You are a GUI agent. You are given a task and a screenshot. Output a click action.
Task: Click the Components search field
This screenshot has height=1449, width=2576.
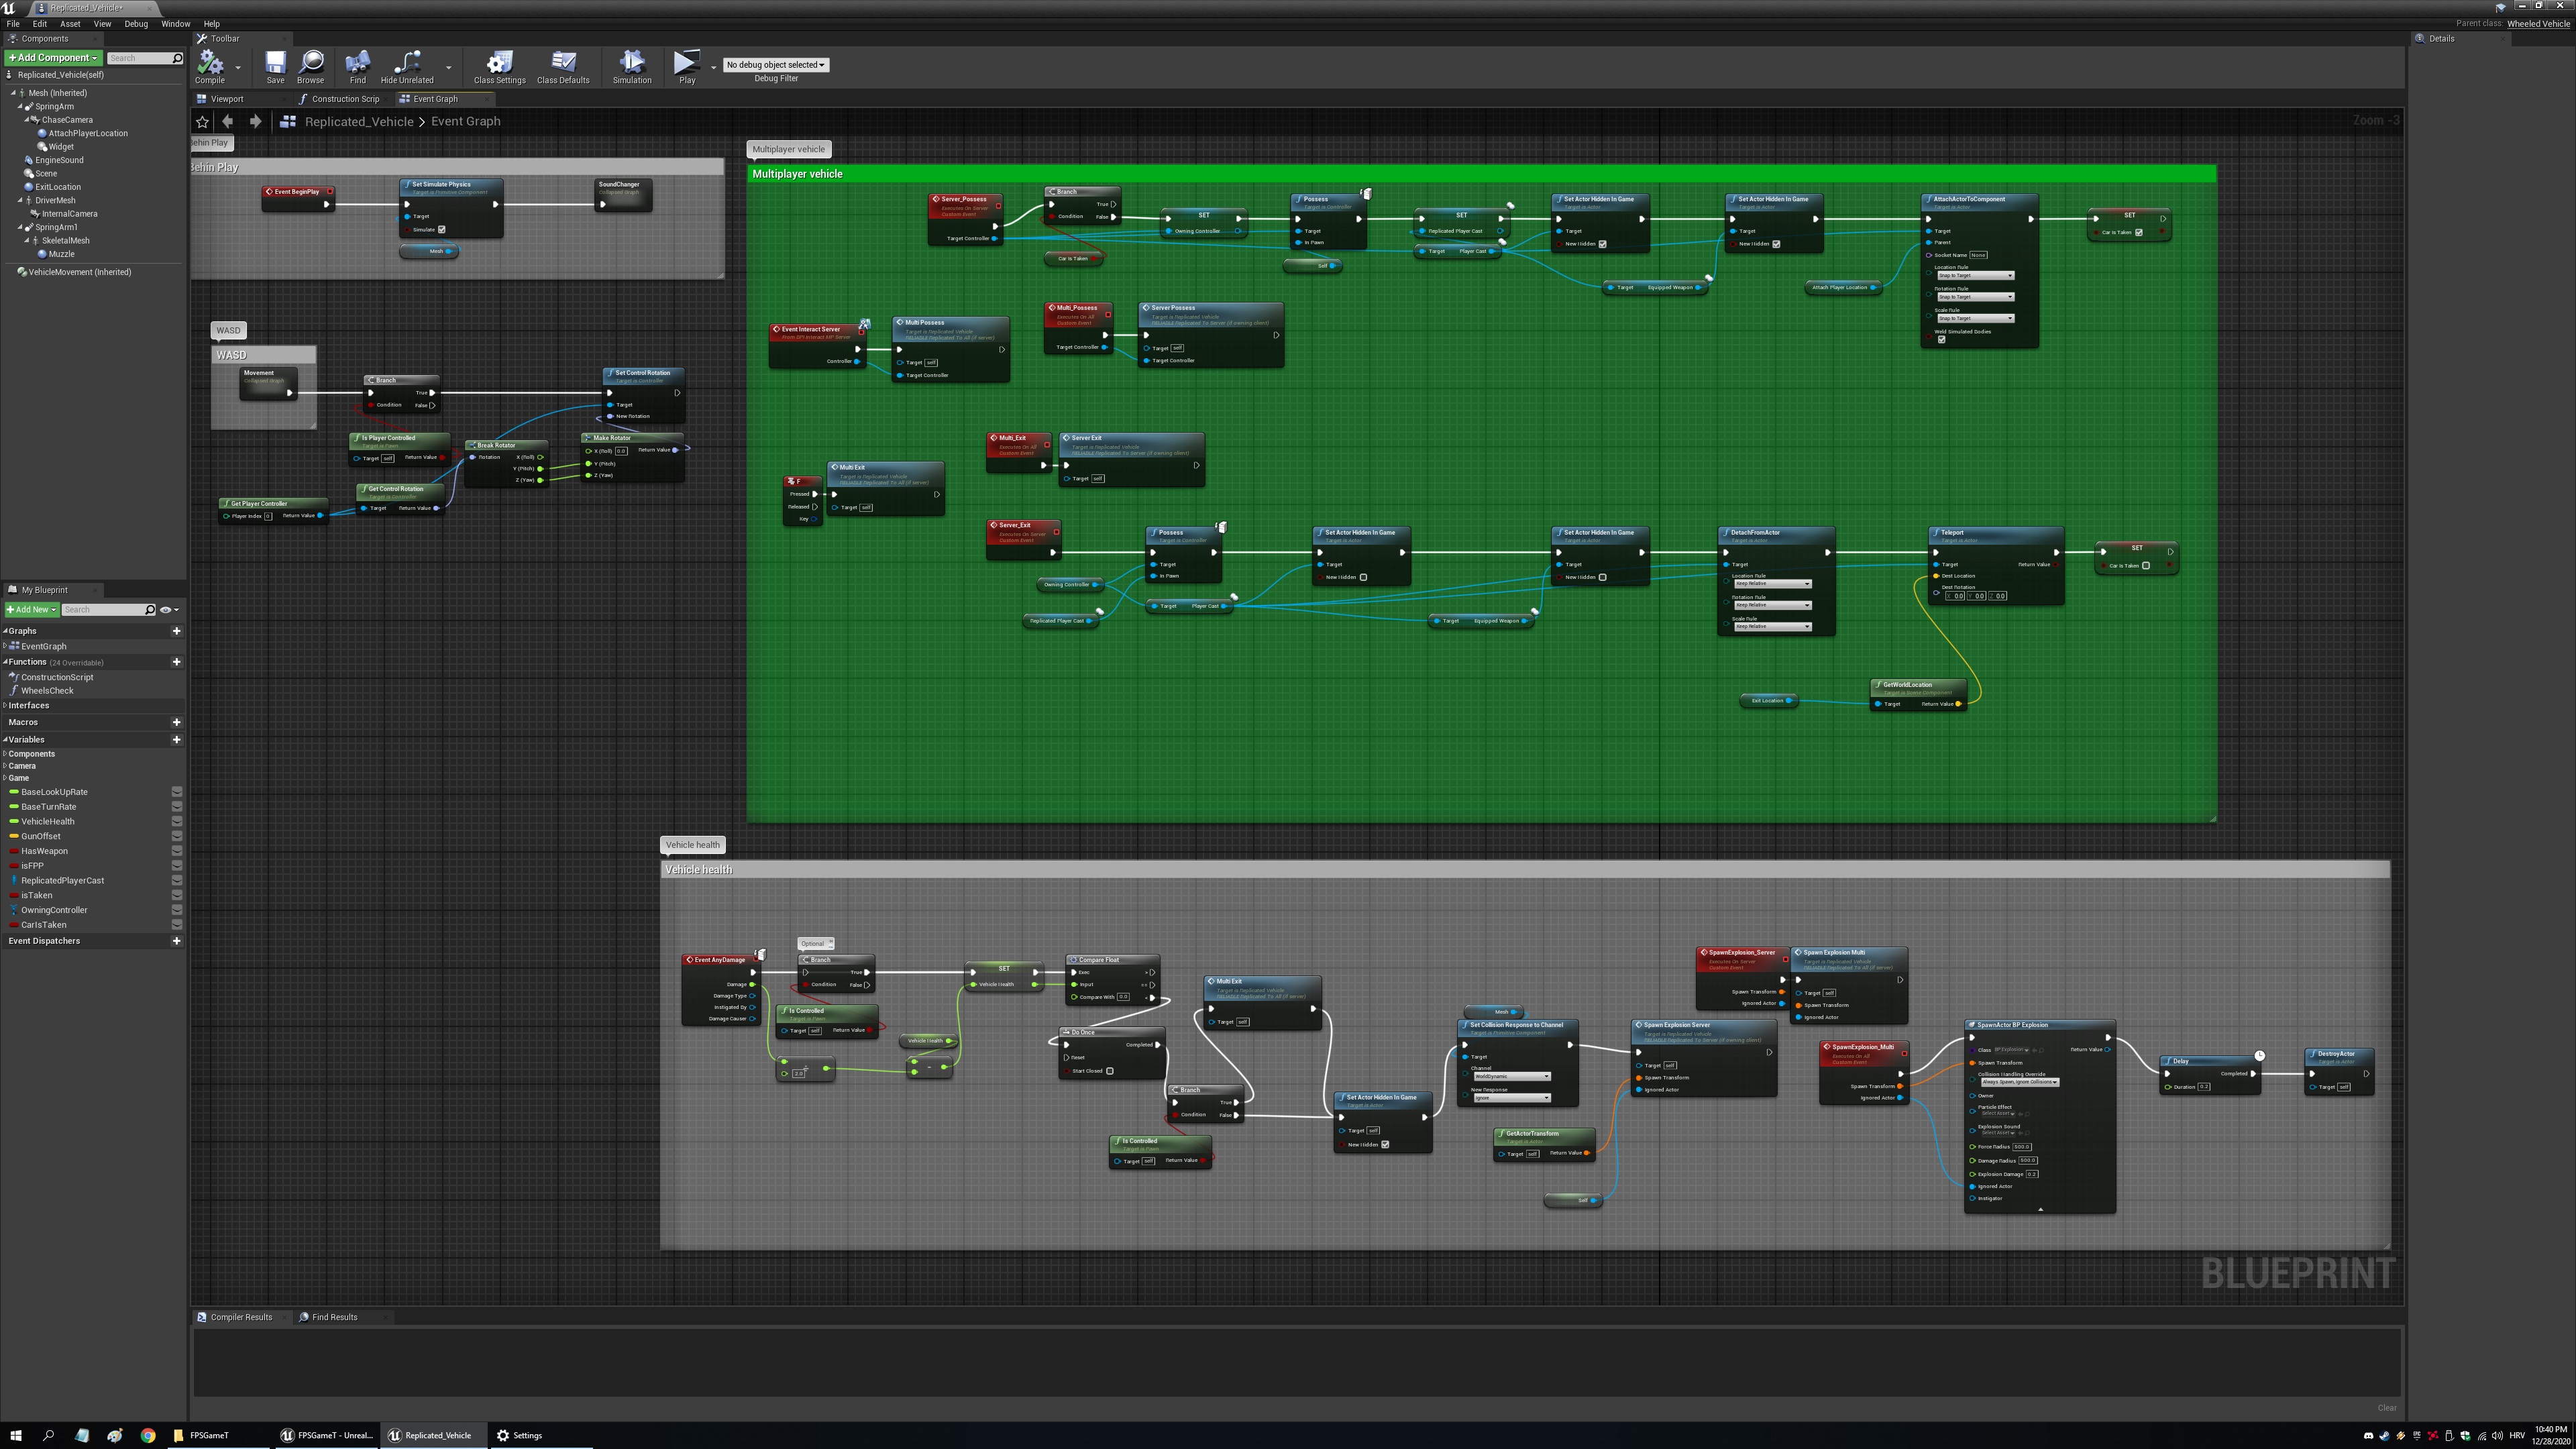(x=140, y=58)
